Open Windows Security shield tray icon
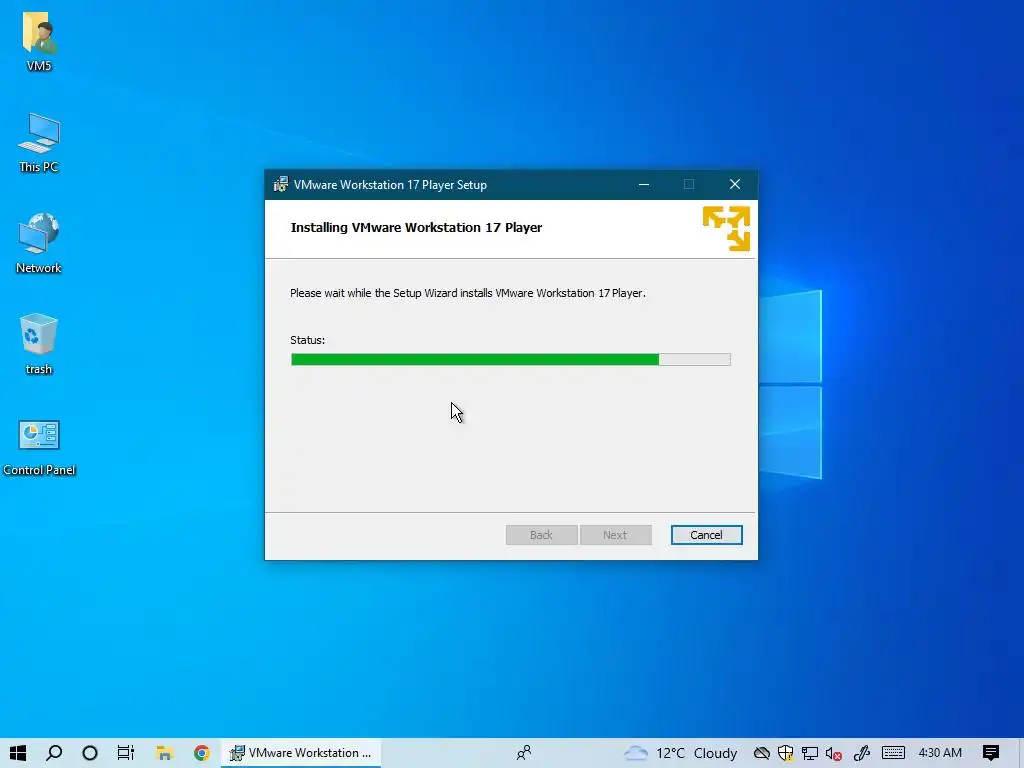Image resolution: width=1024 pixels, height=768 pixels. [x=786, y=753]
